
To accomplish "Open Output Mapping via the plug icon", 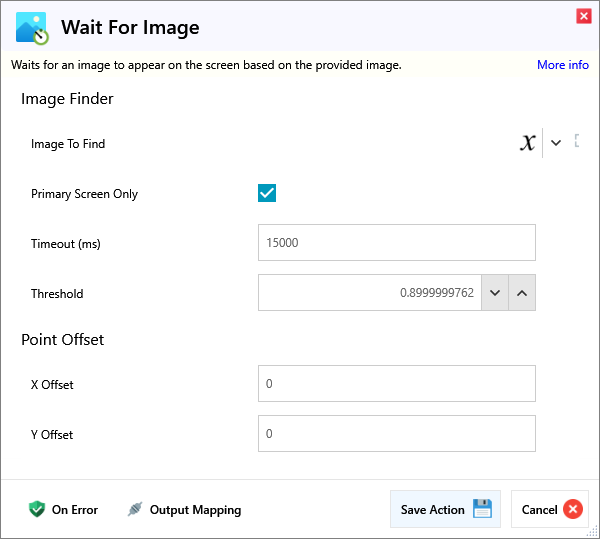I will (x=135, y=509).
